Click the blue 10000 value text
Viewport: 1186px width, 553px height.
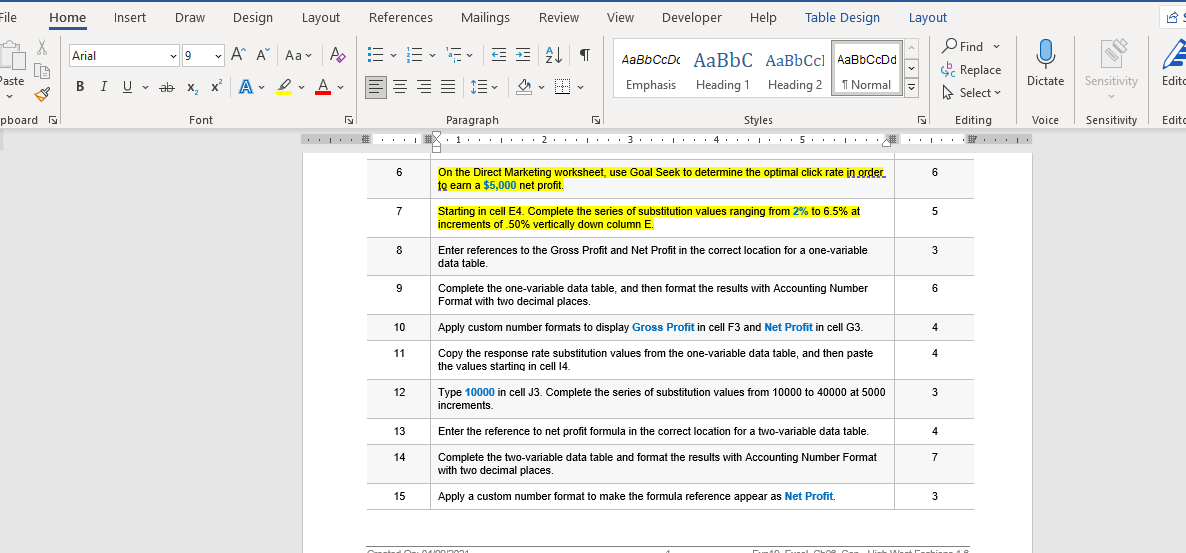480,393
